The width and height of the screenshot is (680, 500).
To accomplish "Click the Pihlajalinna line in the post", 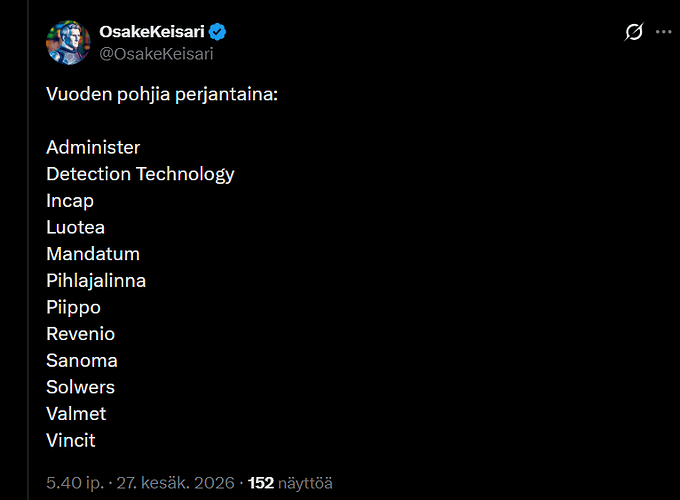I will click(96, 281).
